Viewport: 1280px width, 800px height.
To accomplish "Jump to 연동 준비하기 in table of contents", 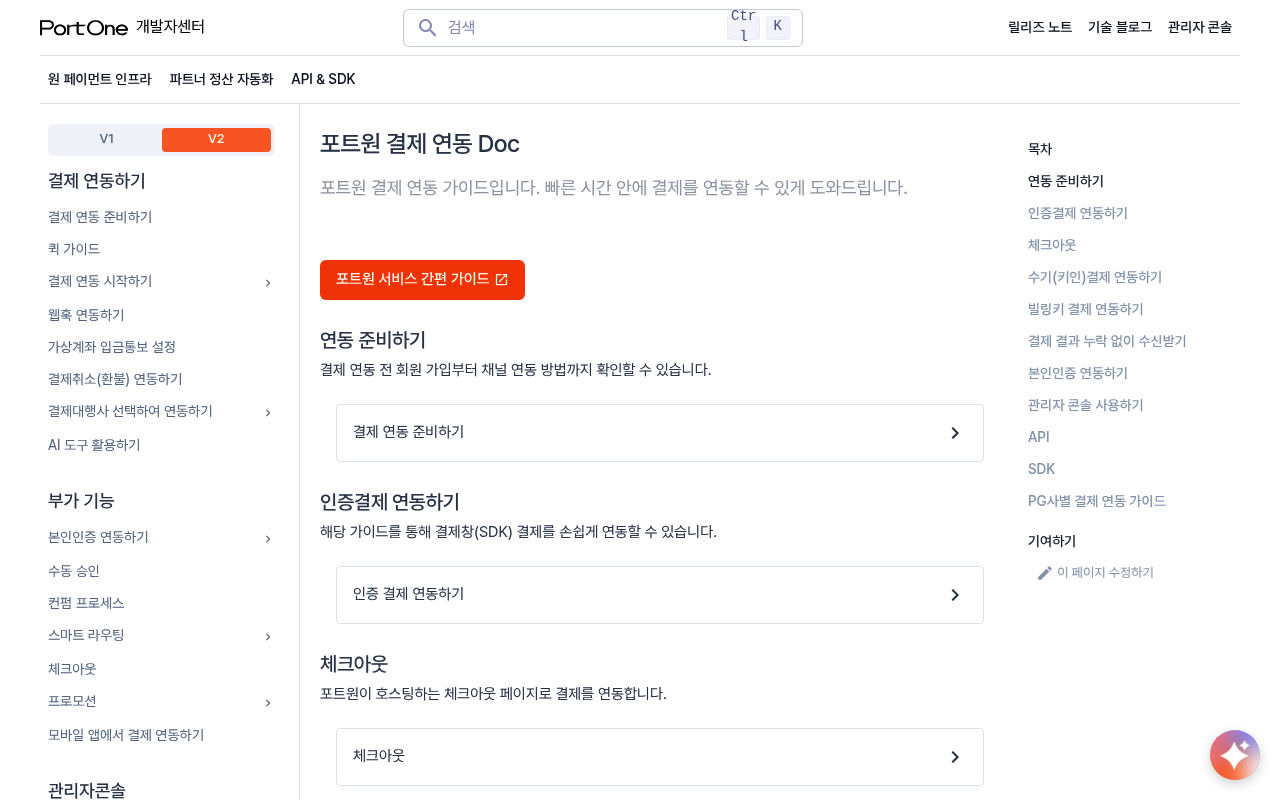I will point(1066,181).
